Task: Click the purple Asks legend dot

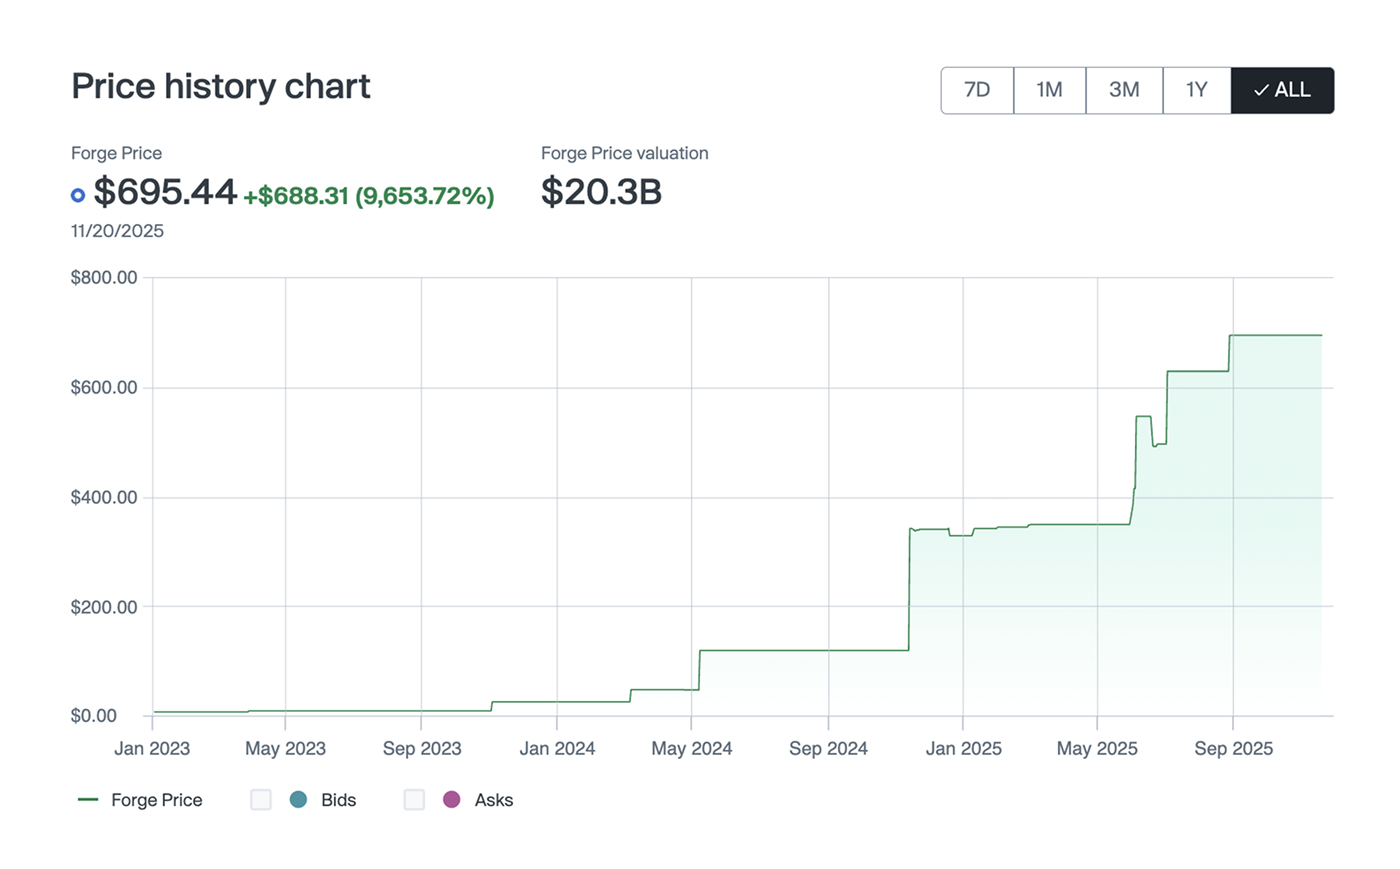Action: [452, 800]
